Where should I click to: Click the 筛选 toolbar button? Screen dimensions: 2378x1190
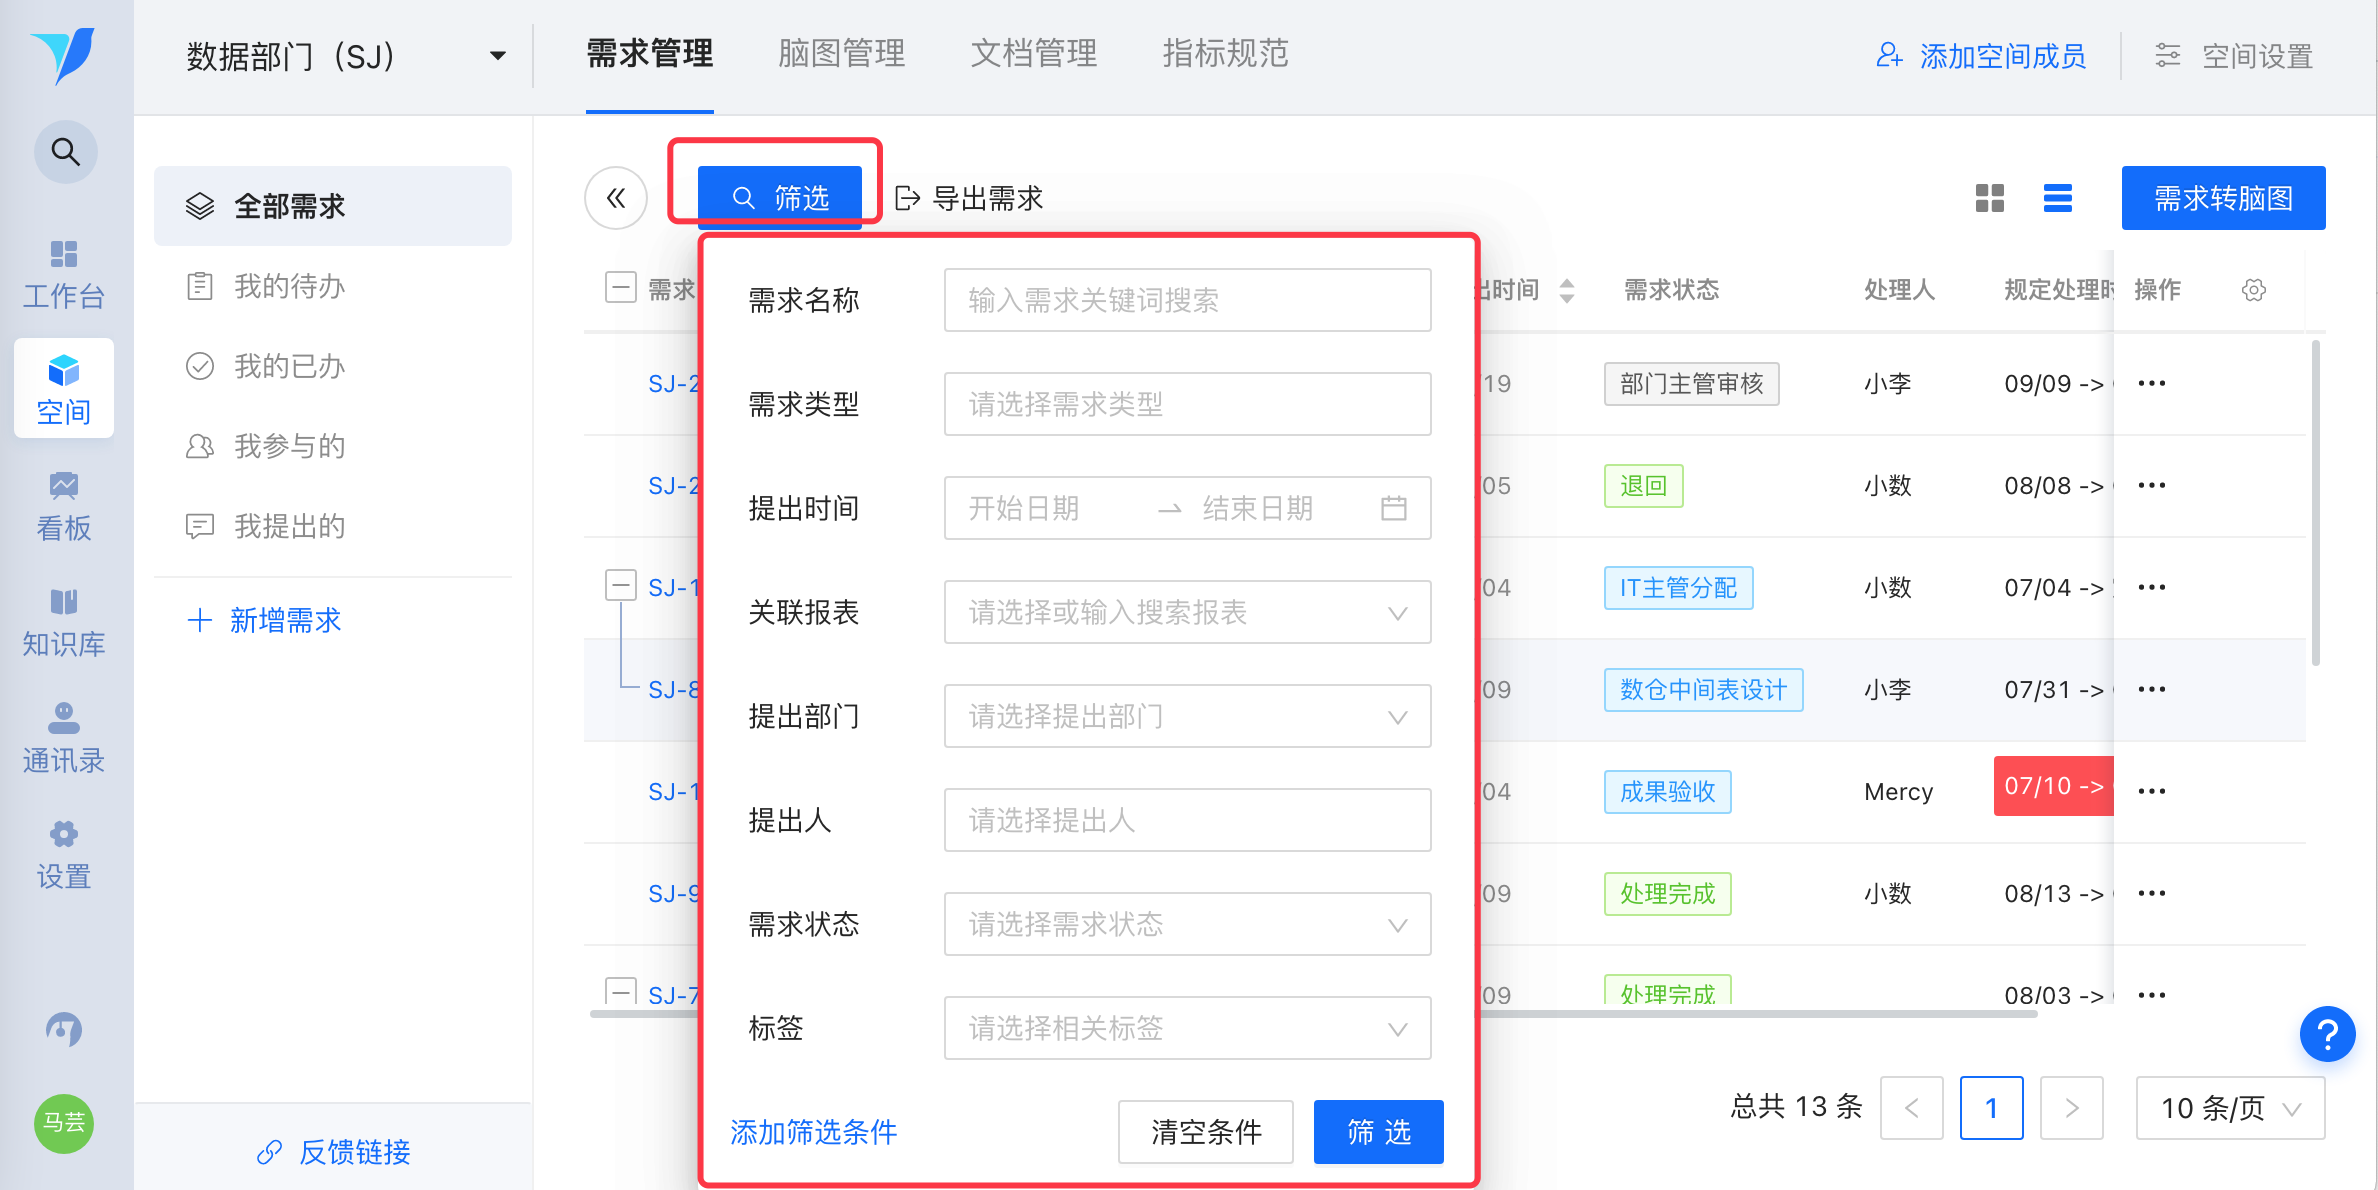pyautogui.click(x=780, y=198)
